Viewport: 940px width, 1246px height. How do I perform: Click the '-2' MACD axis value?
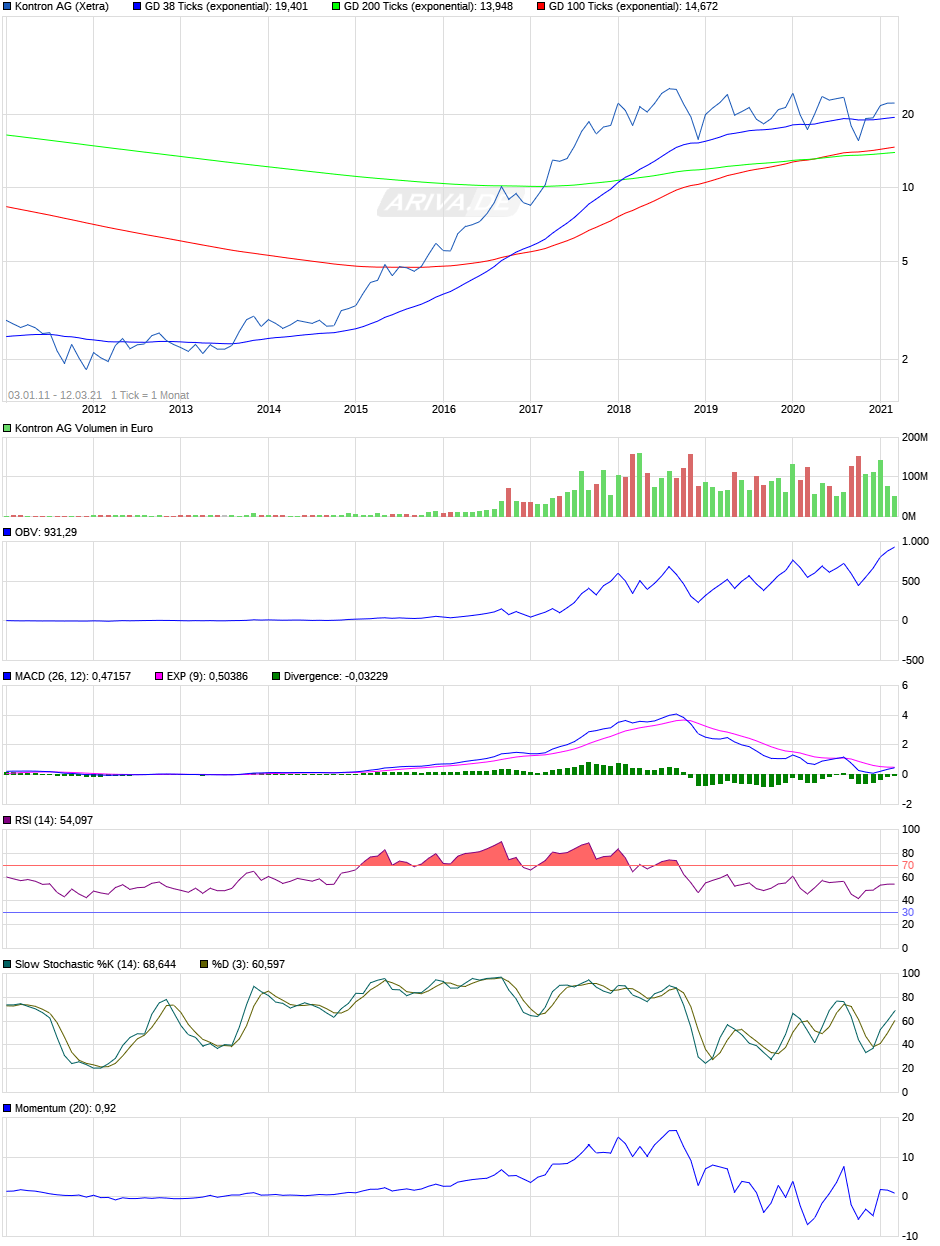907,804
